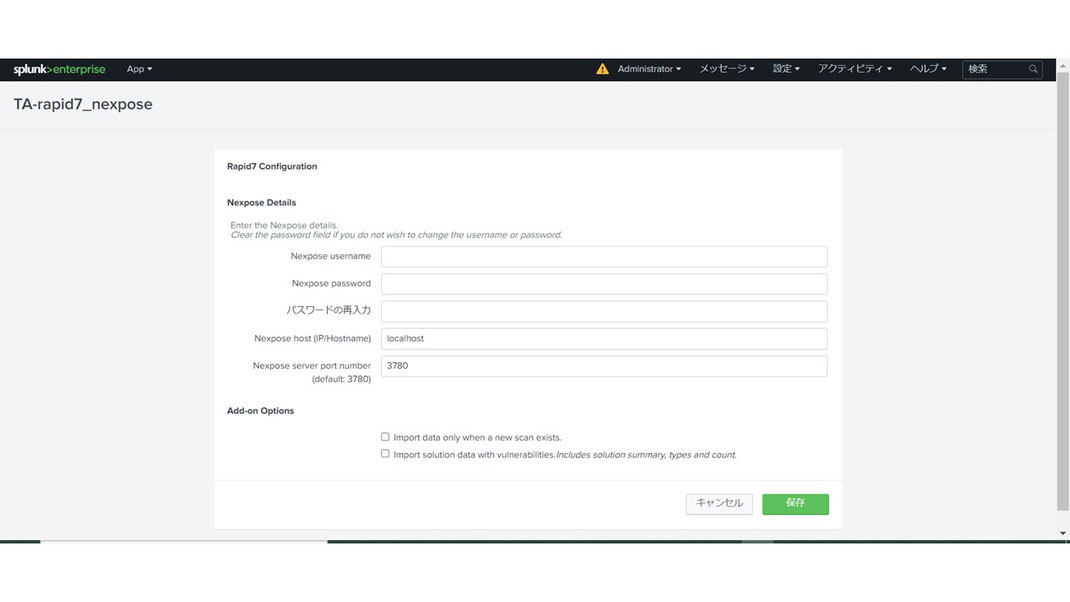Screen dimensions: 1070x602
Task: Click the scrollbar down arrow
Action: (x=1062, y=533)
